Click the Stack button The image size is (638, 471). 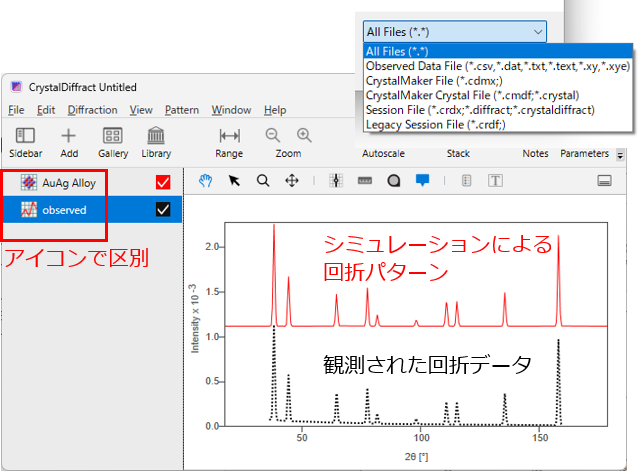pos(458,154)
